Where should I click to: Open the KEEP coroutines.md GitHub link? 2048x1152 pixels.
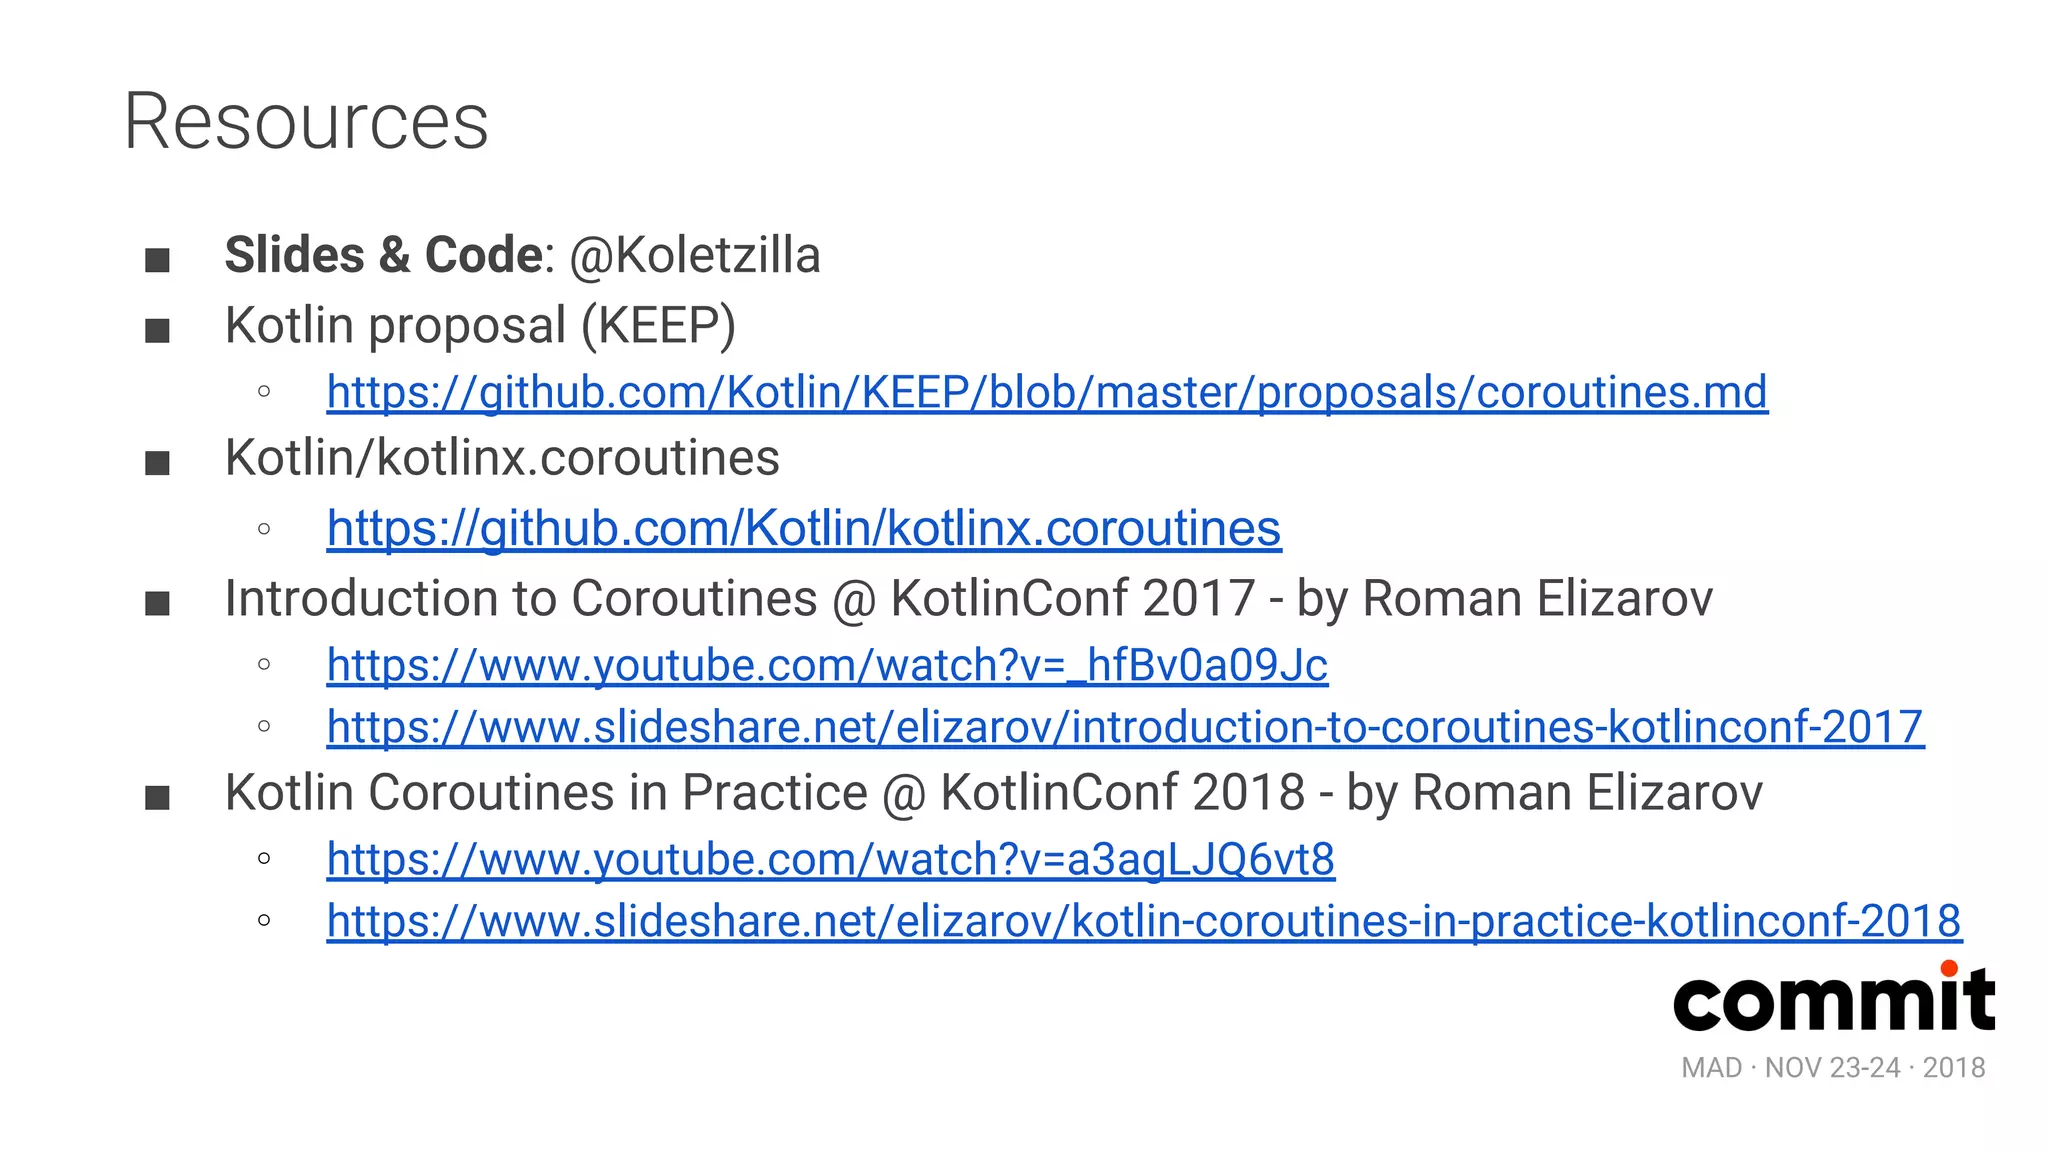[1047, 392]
